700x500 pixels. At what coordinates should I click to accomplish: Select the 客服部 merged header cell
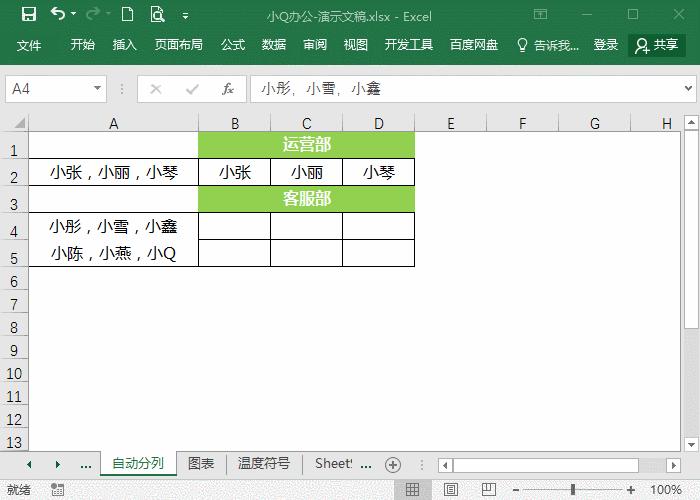point(307,199)
